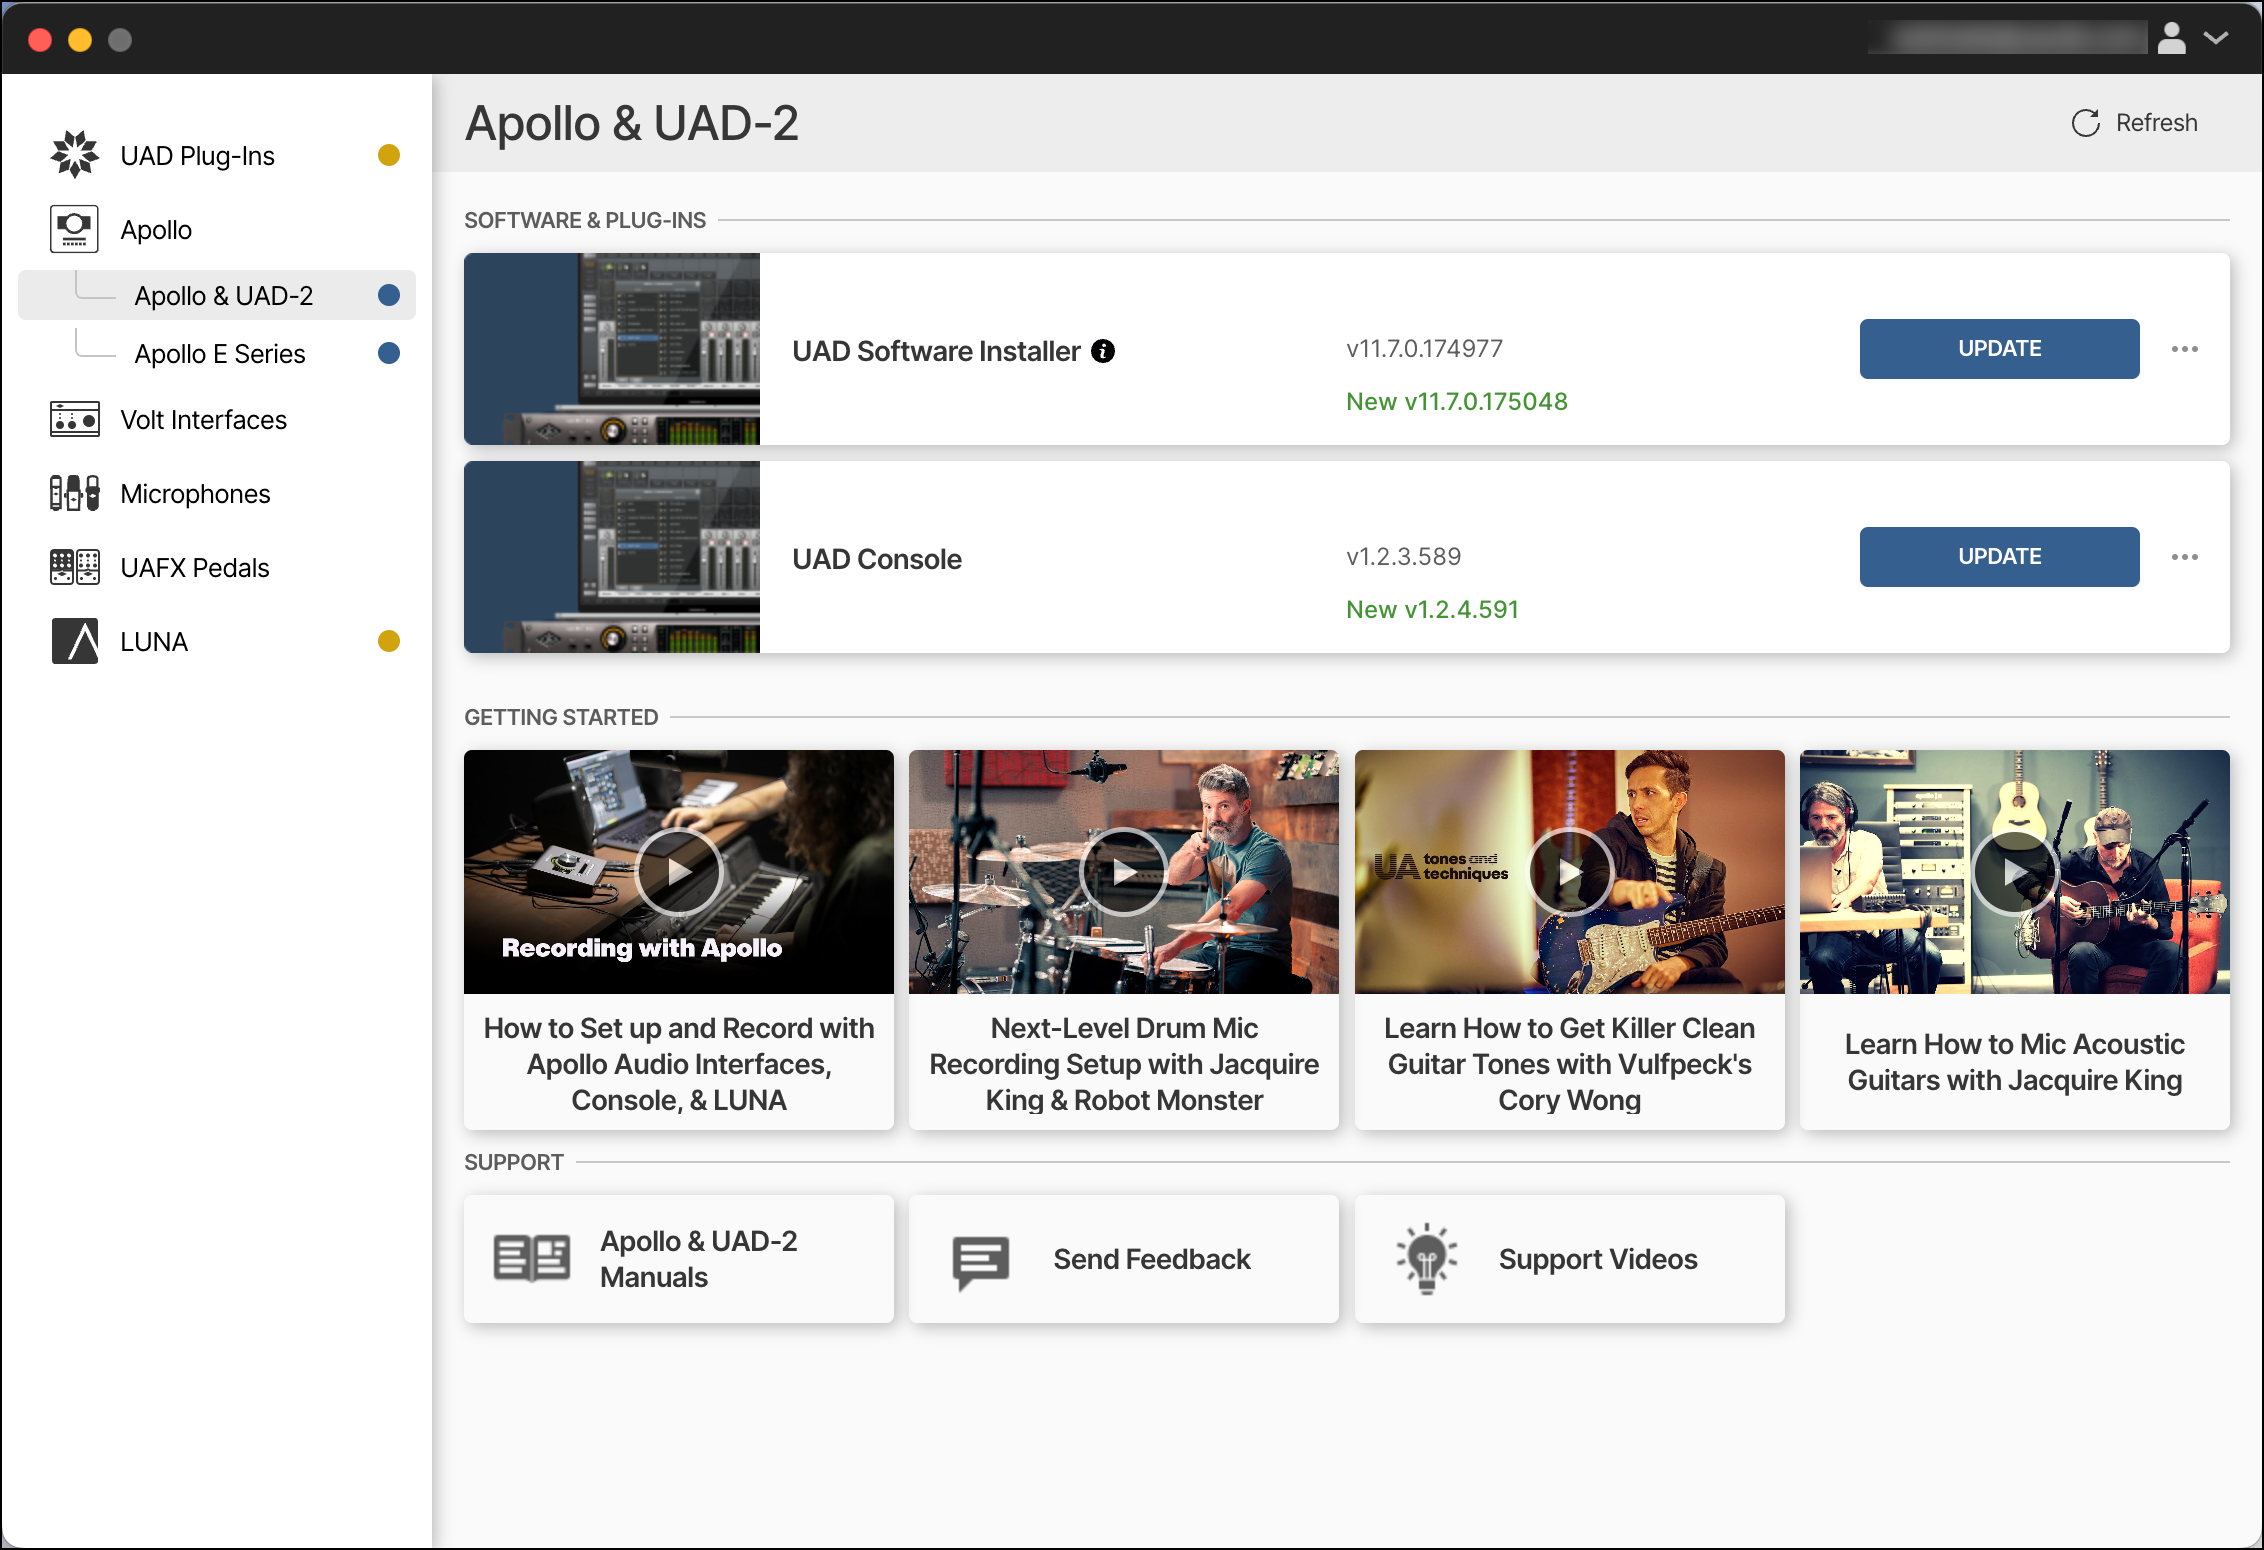
Task: Click the Refresh control at top right
Action: [x=2135, y=122]
